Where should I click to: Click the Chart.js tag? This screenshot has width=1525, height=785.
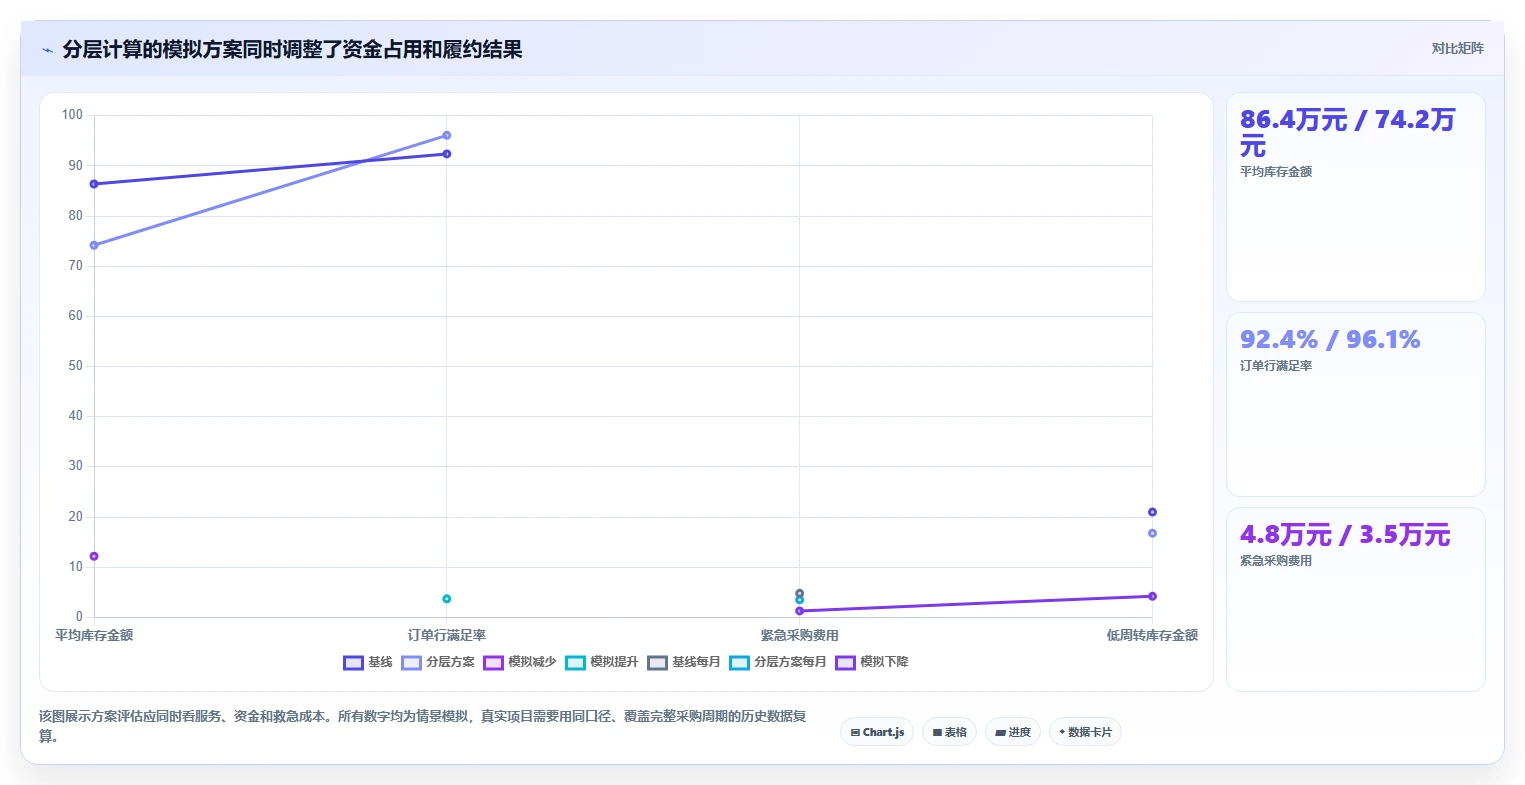(877, 732)
